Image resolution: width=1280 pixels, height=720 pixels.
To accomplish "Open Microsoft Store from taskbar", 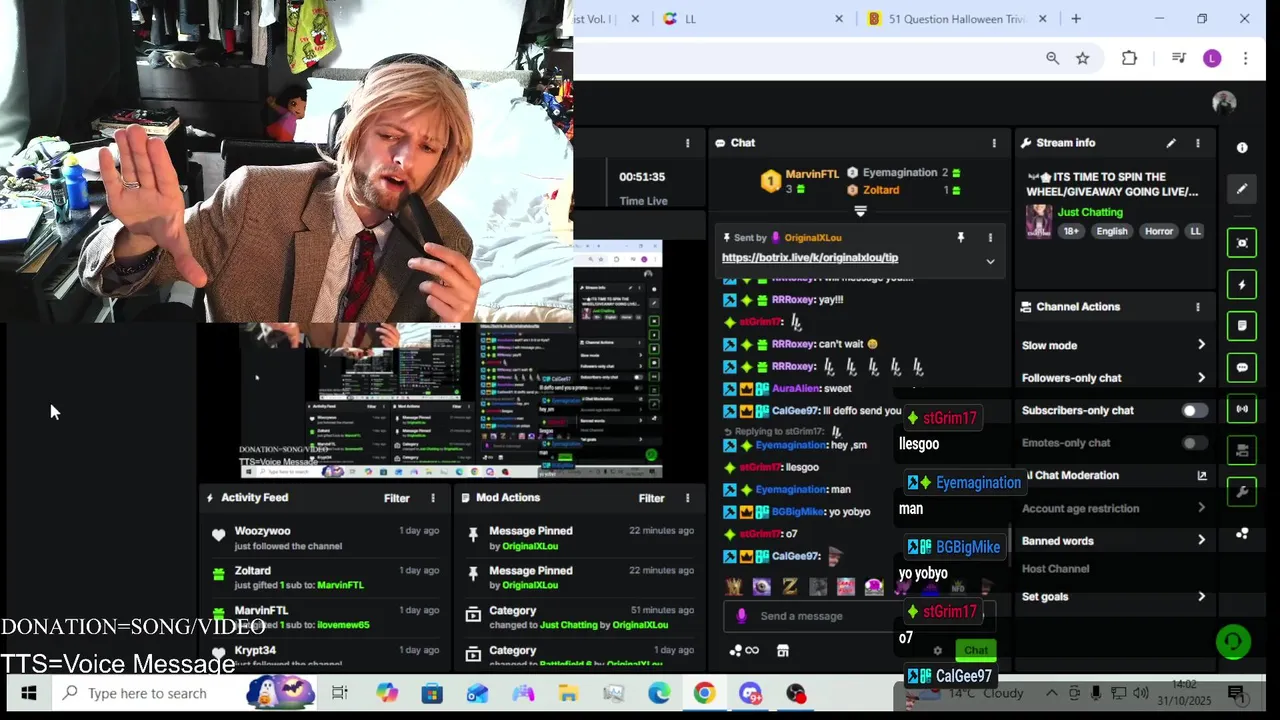I will pyautogui.click(x=432, y=693).
